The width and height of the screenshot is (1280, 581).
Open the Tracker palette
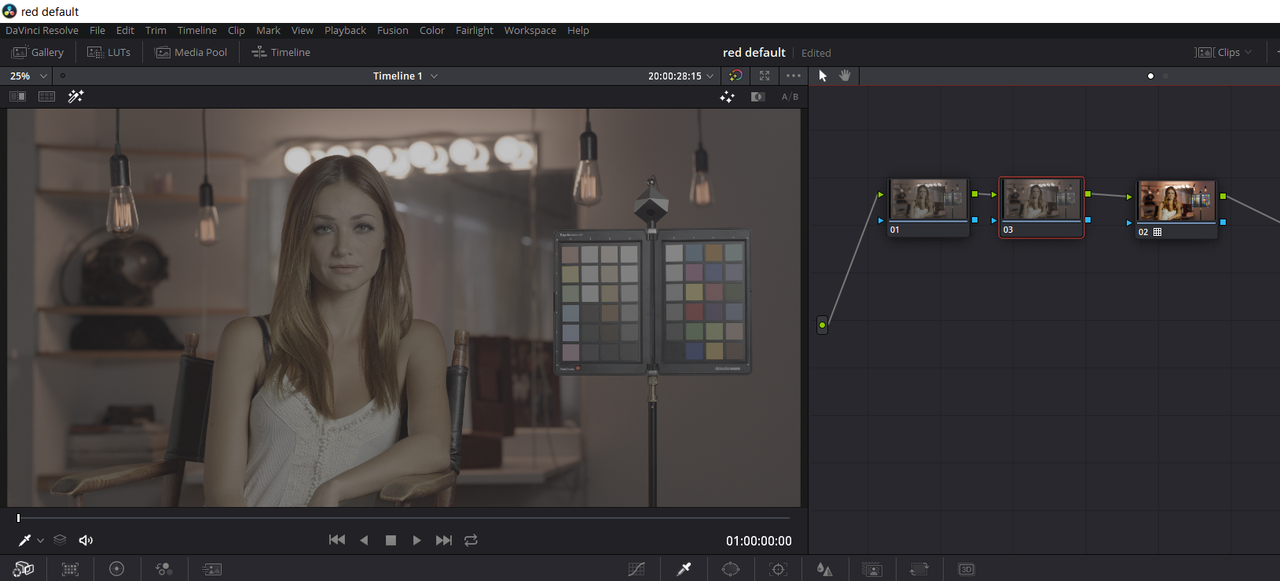tap(778, 569)
